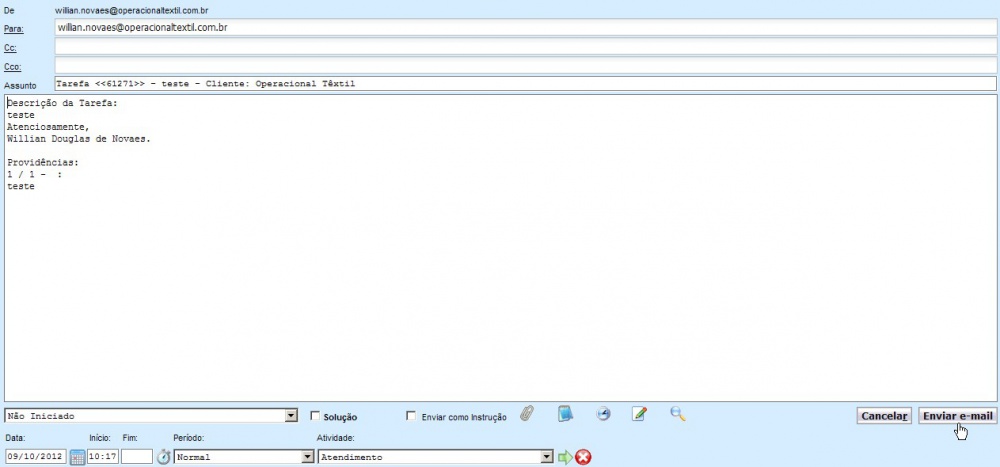Click the magnifying glass search icon
Image resolution: width=1000 pixels, height=467 pixels.
point(677,414)
